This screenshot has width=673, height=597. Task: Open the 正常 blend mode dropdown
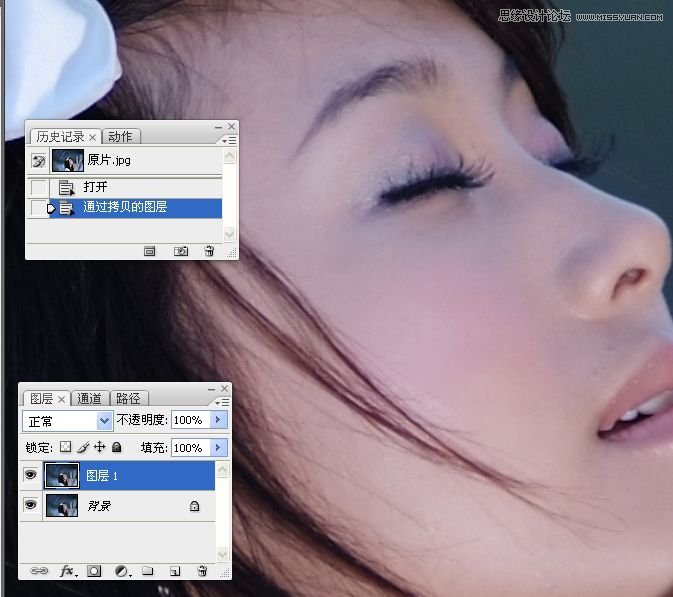(68, 421)
